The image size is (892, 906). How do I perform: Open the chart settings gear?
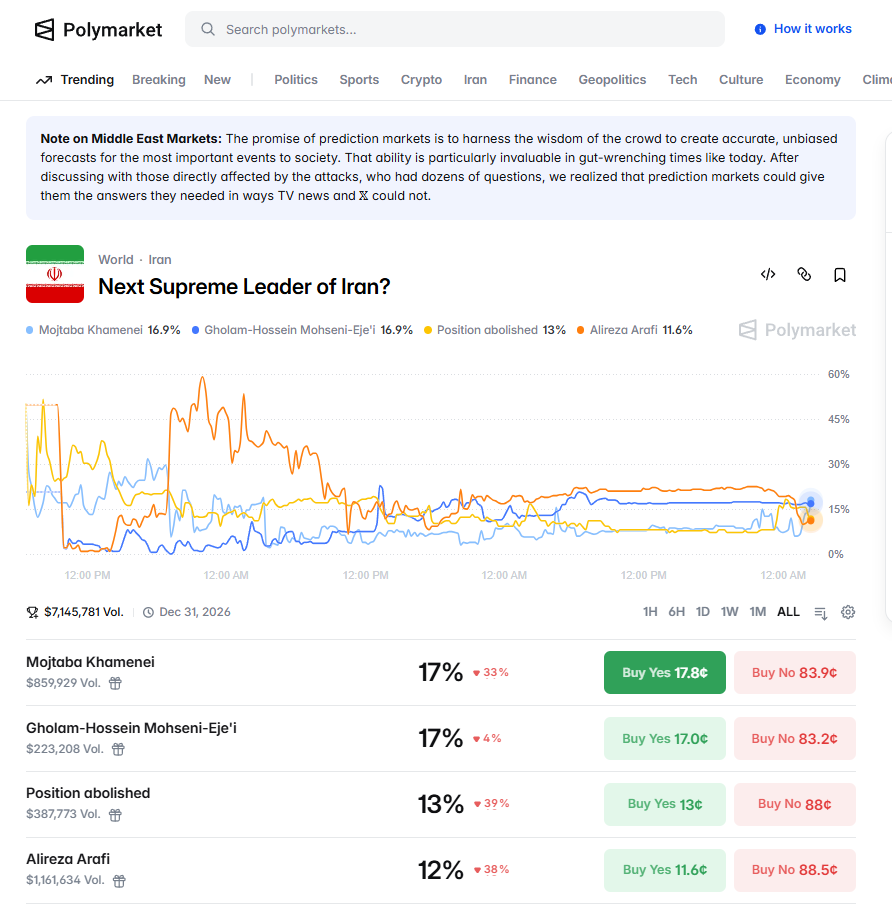848,612
